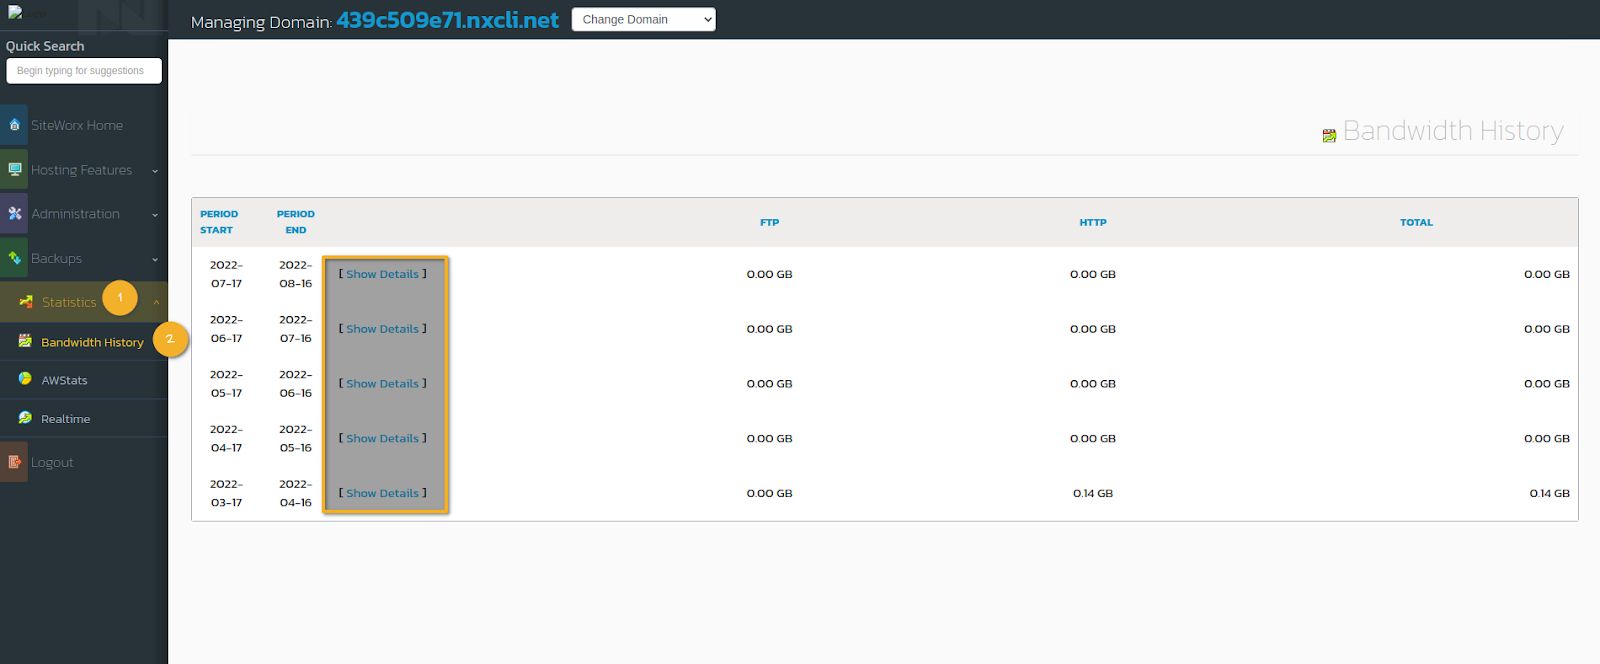Image resolution: width=1600 pixels, height=664 pixels.
Task: Click the domain name 439c509e71.nxcli.net
Action: [447, 20]
